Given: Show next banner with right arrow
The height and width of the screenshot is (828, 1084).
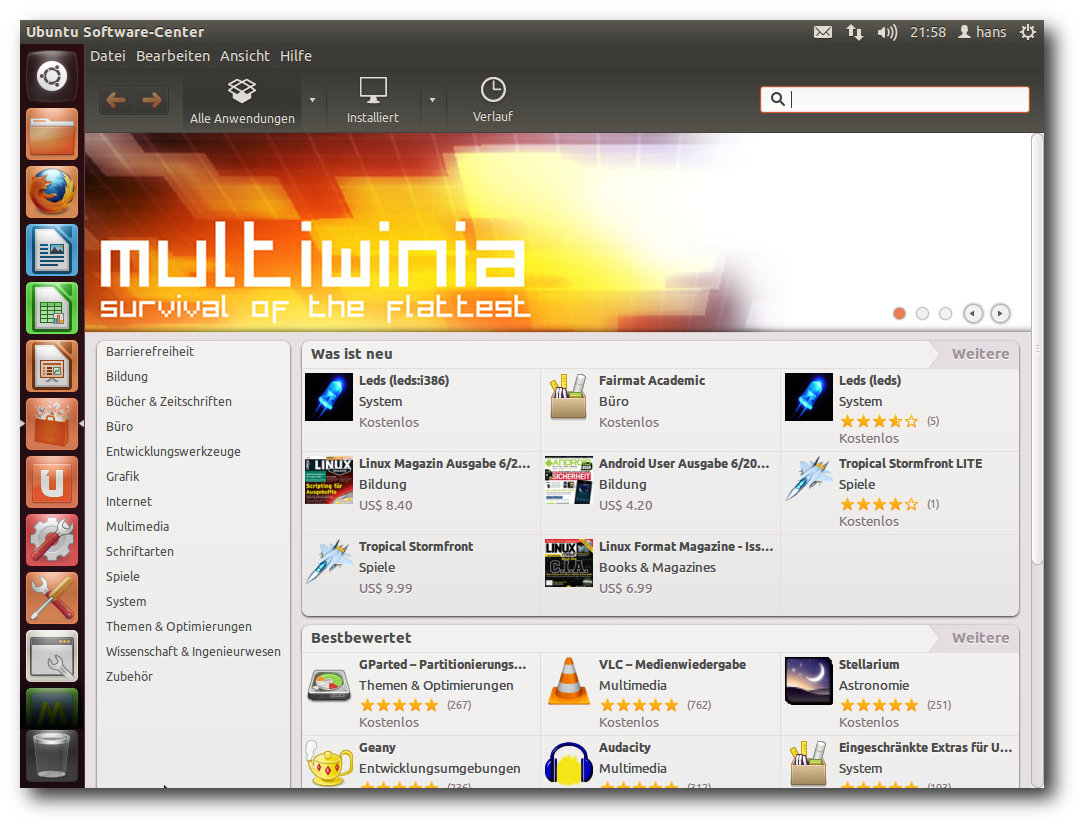Looking at the screenshot, I should (1000, 314).
